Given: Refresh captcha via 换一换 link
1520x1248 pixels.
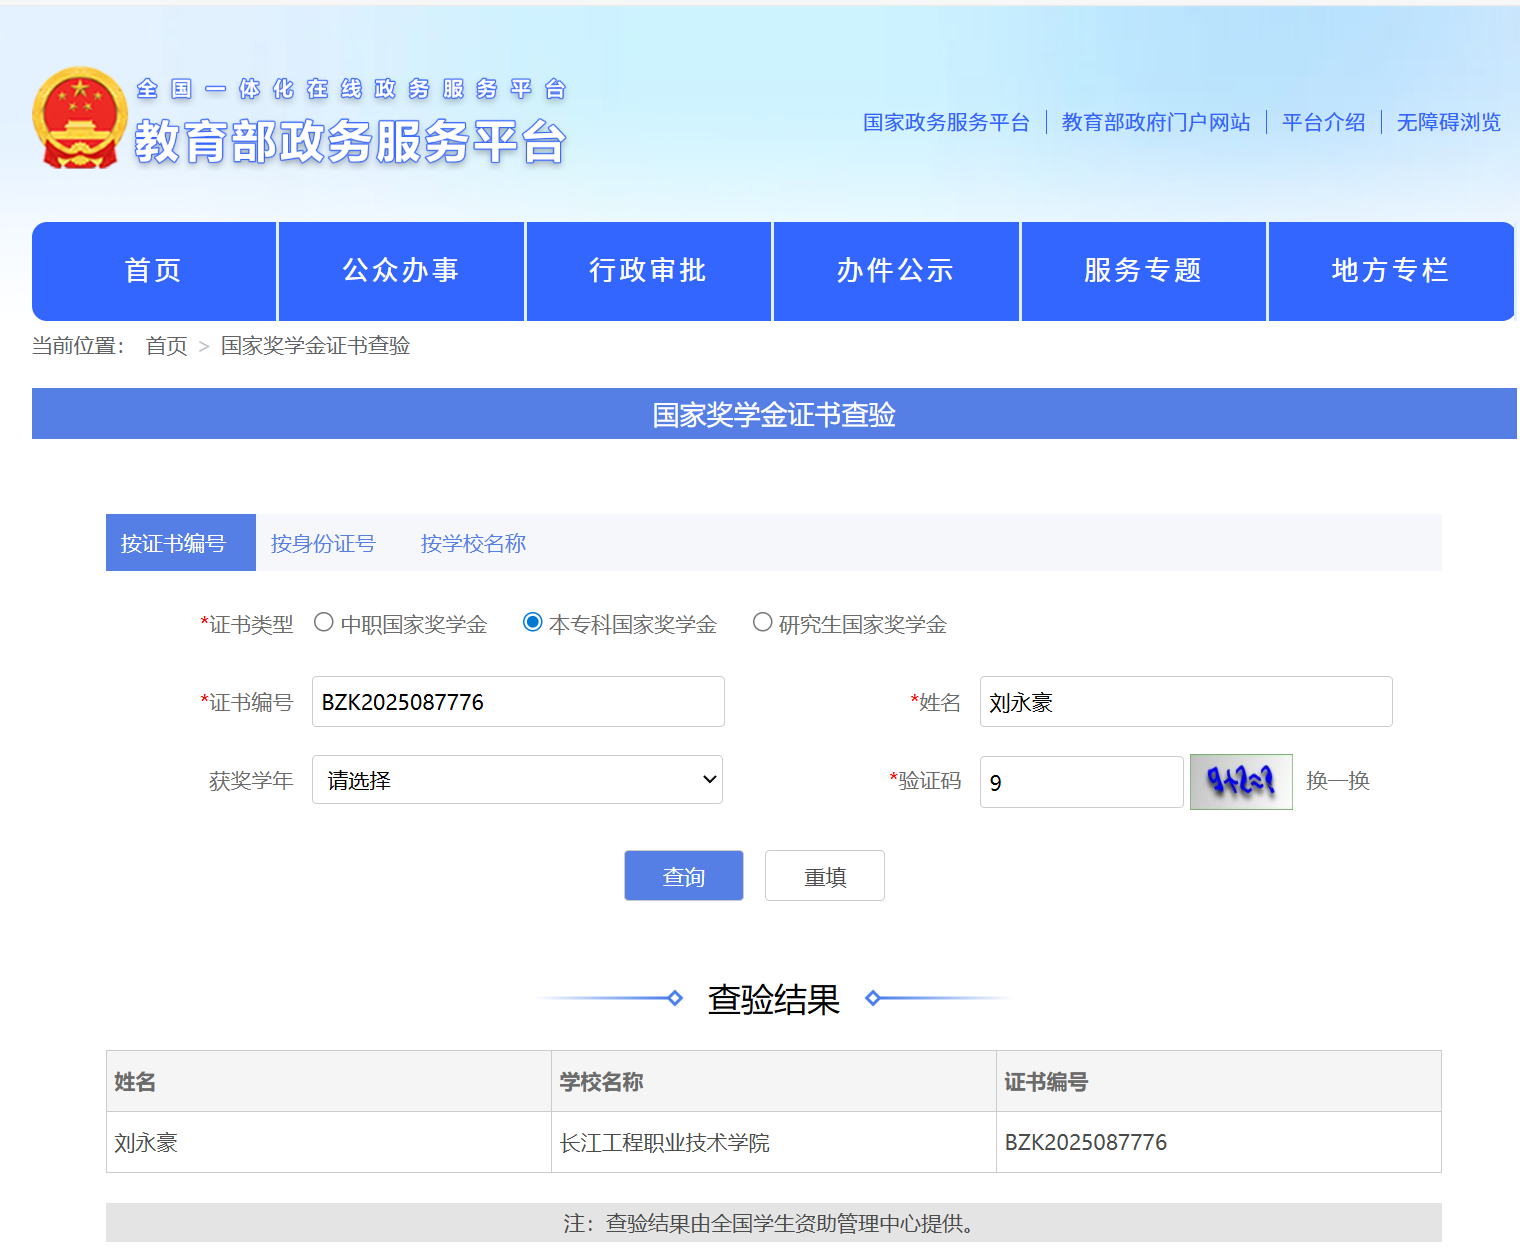Looking at the screenshot, I should pos(1337,781).
